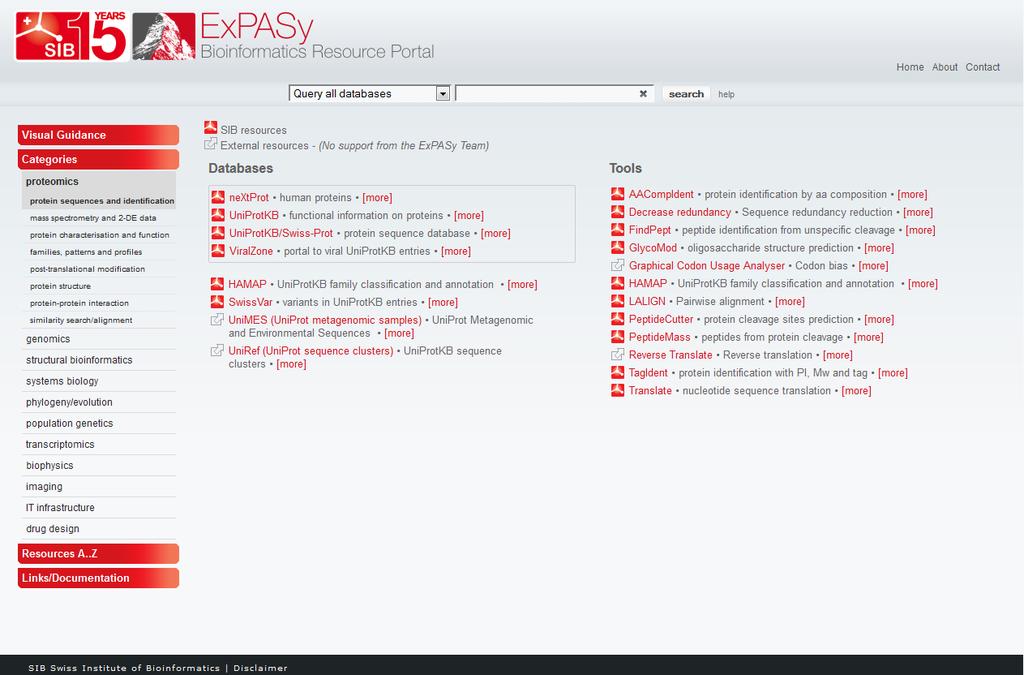Select protein characterisation and function
The image size is (1024, 675).
click(99, 235)
